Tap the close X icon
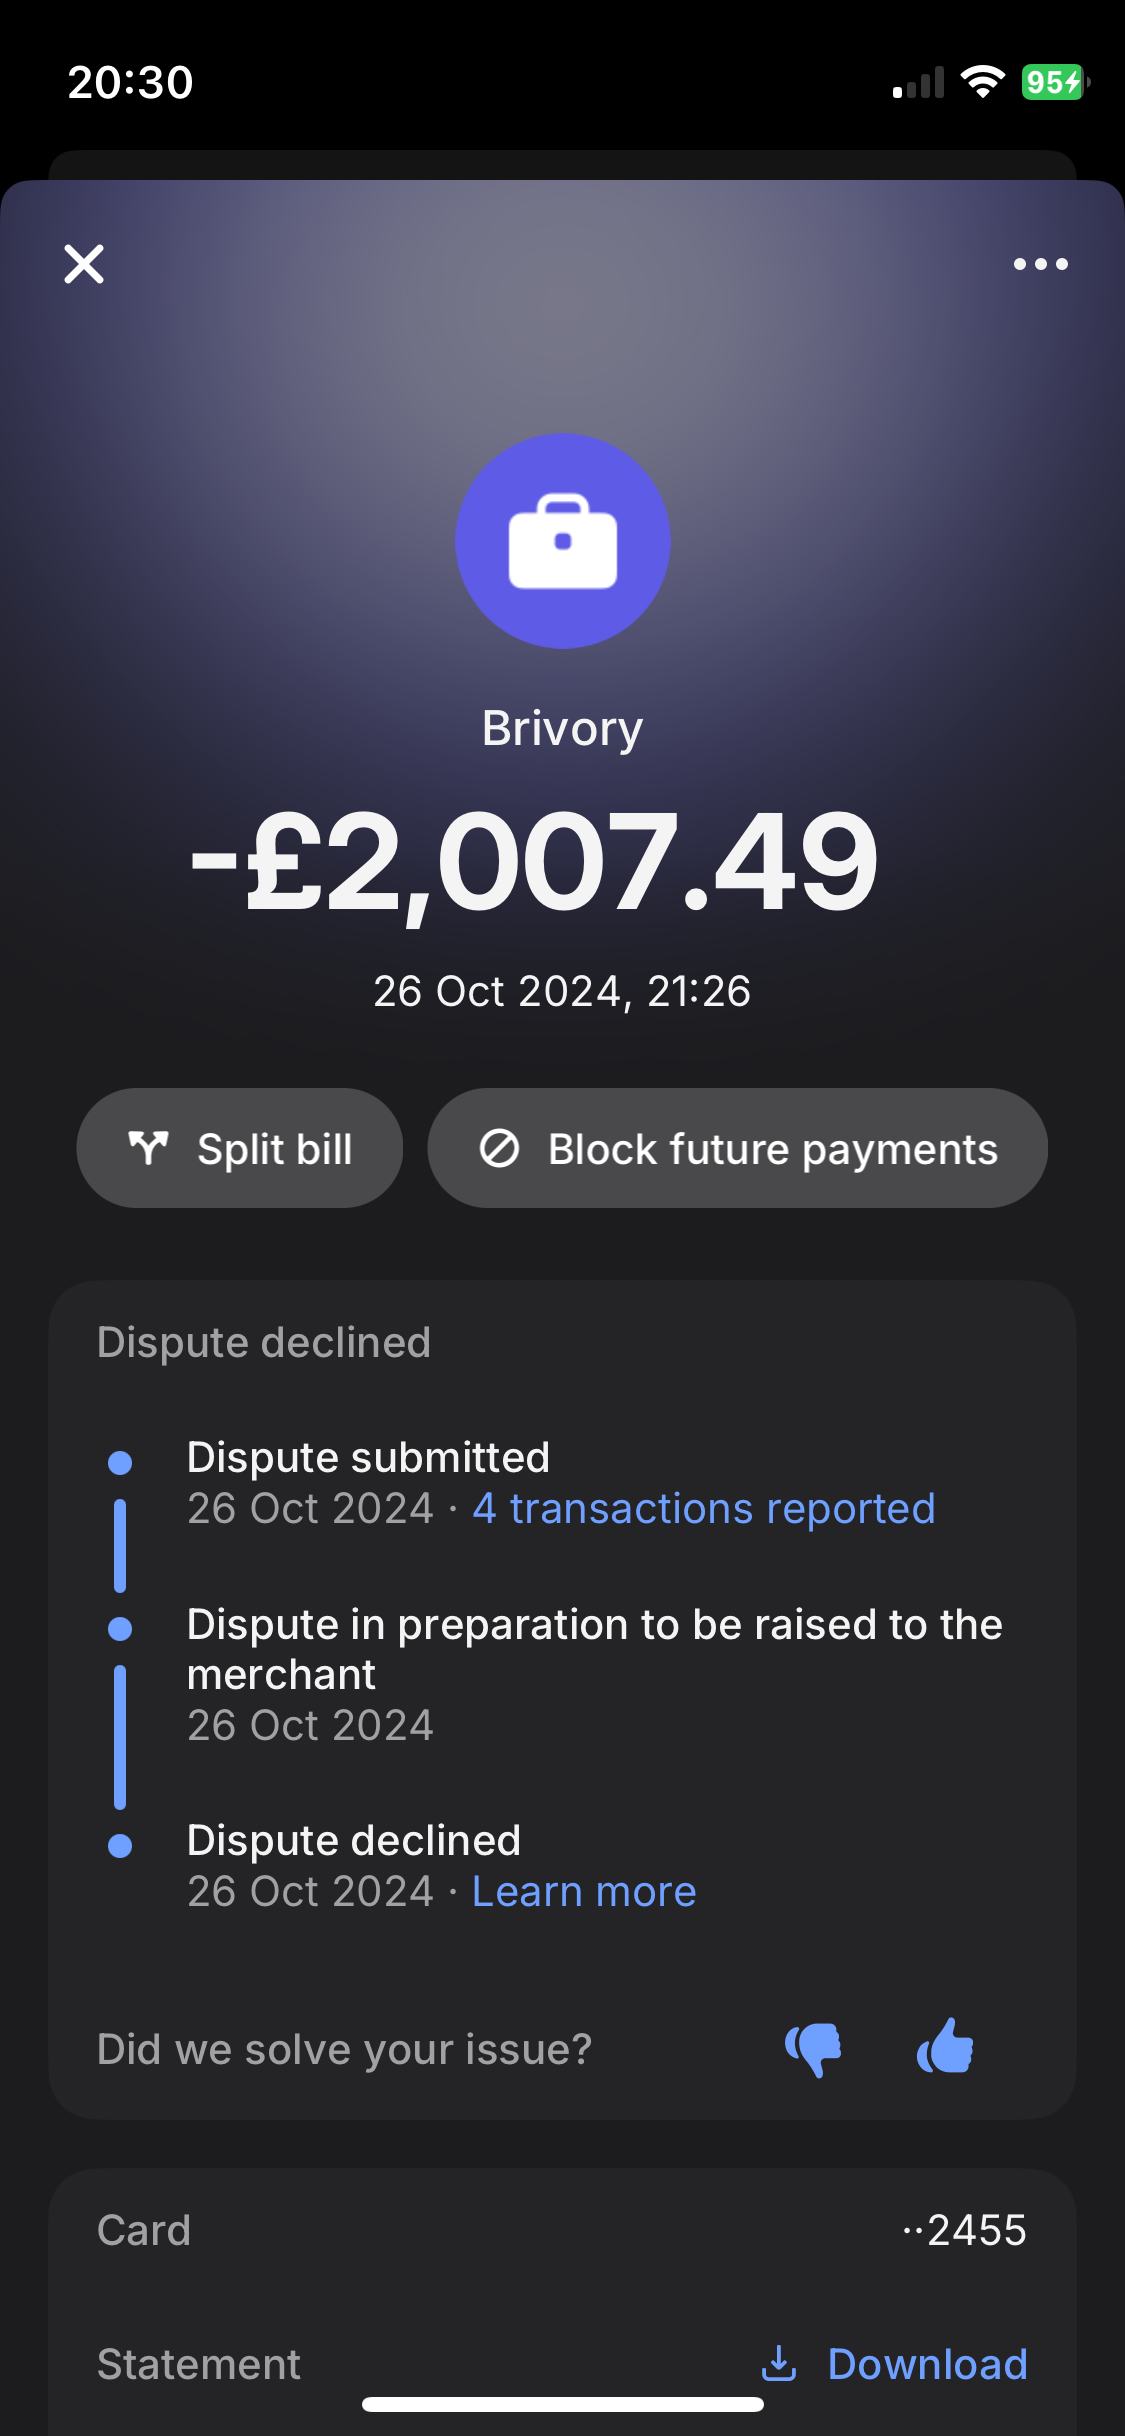Image resolution: width=1125 pixels, height=2436 pixels. pyautogui.click(x=84, y=264)
